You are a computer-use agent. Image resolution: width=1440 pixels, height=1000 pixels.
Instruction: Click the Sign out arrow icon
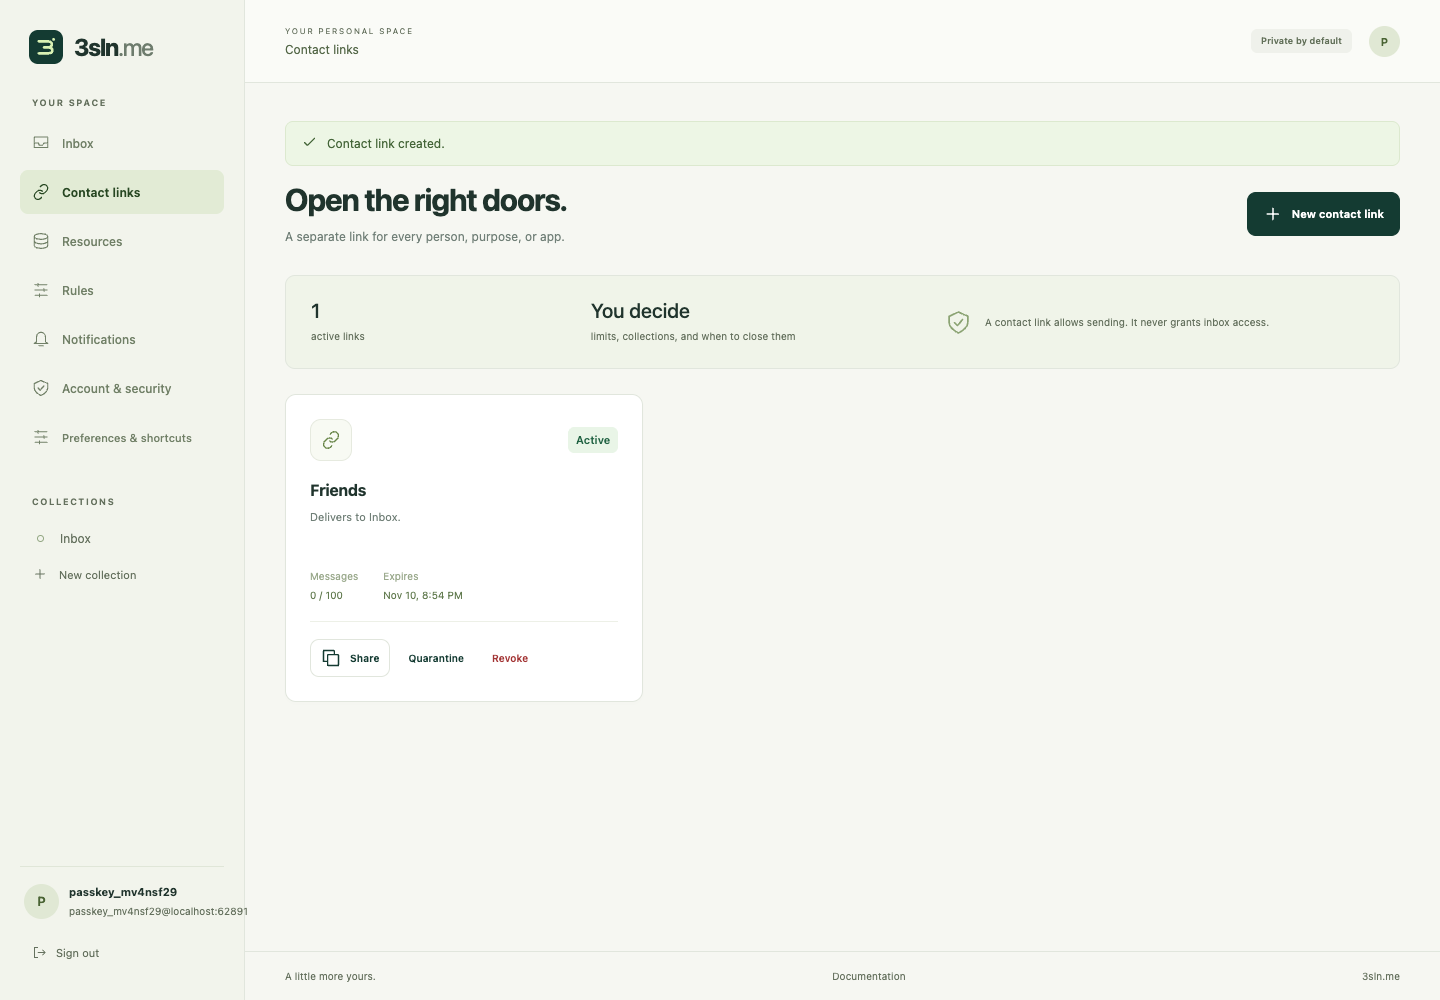pos(40,952)
